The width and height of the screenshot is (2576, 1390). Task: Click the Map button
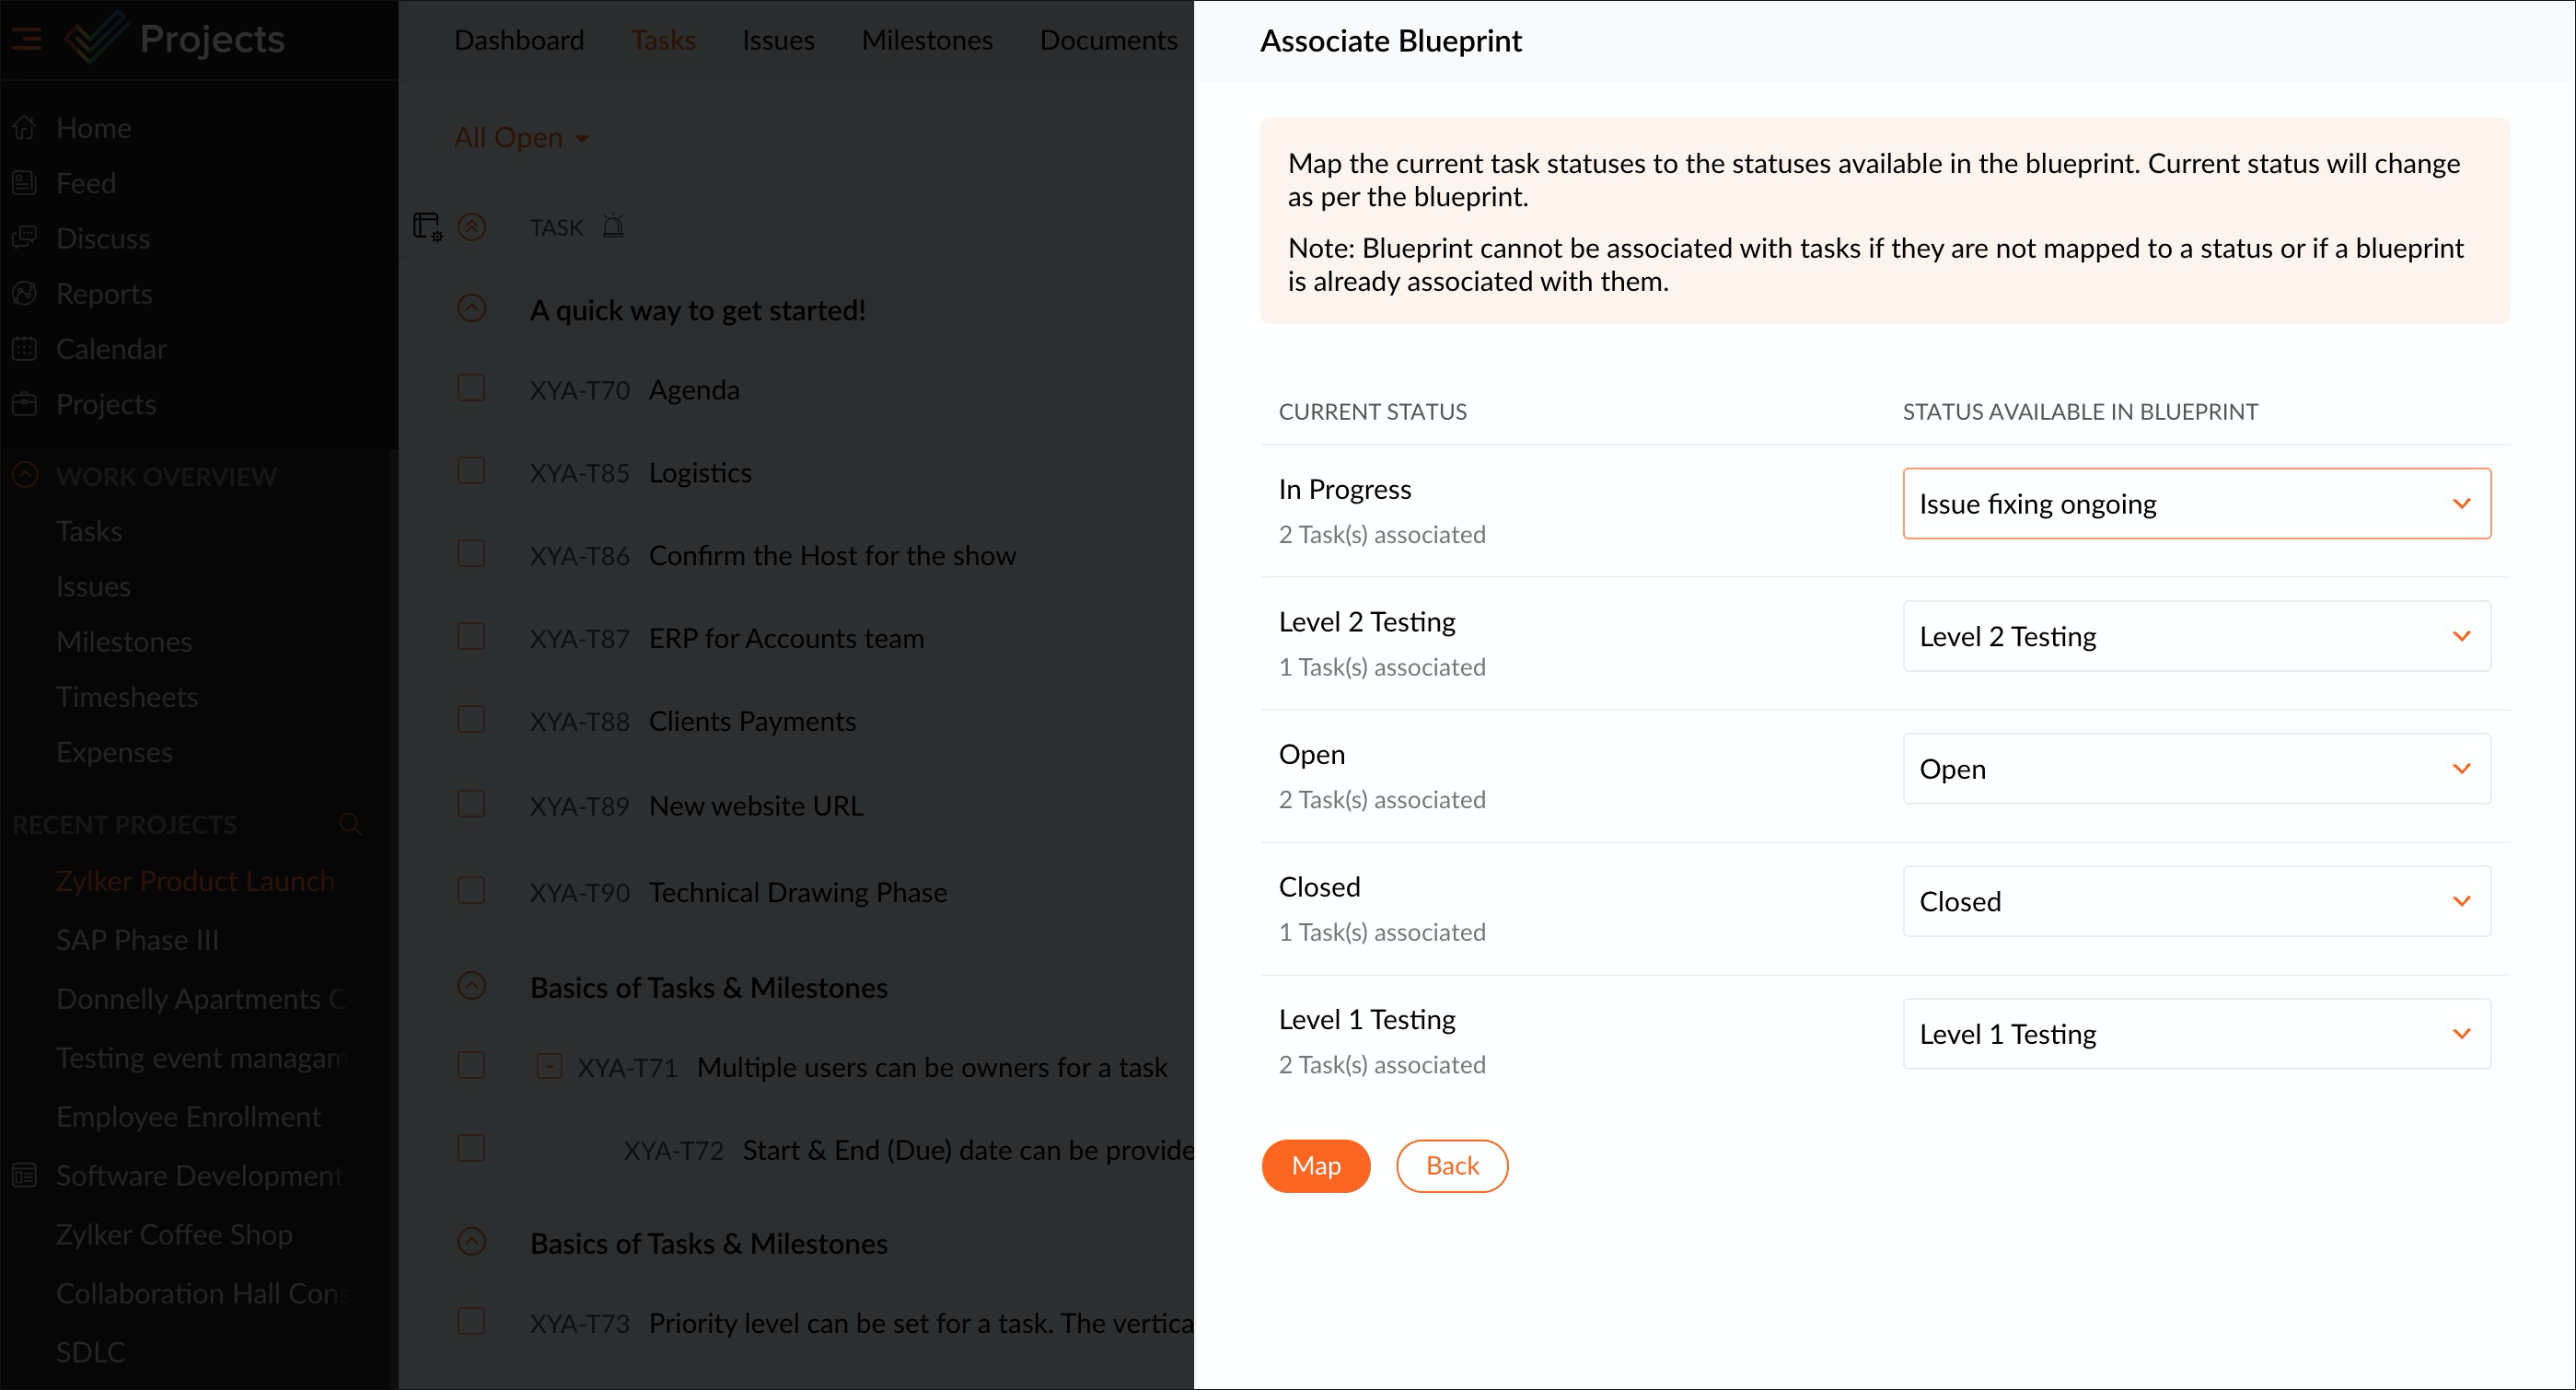(x=1315, y=1166)
